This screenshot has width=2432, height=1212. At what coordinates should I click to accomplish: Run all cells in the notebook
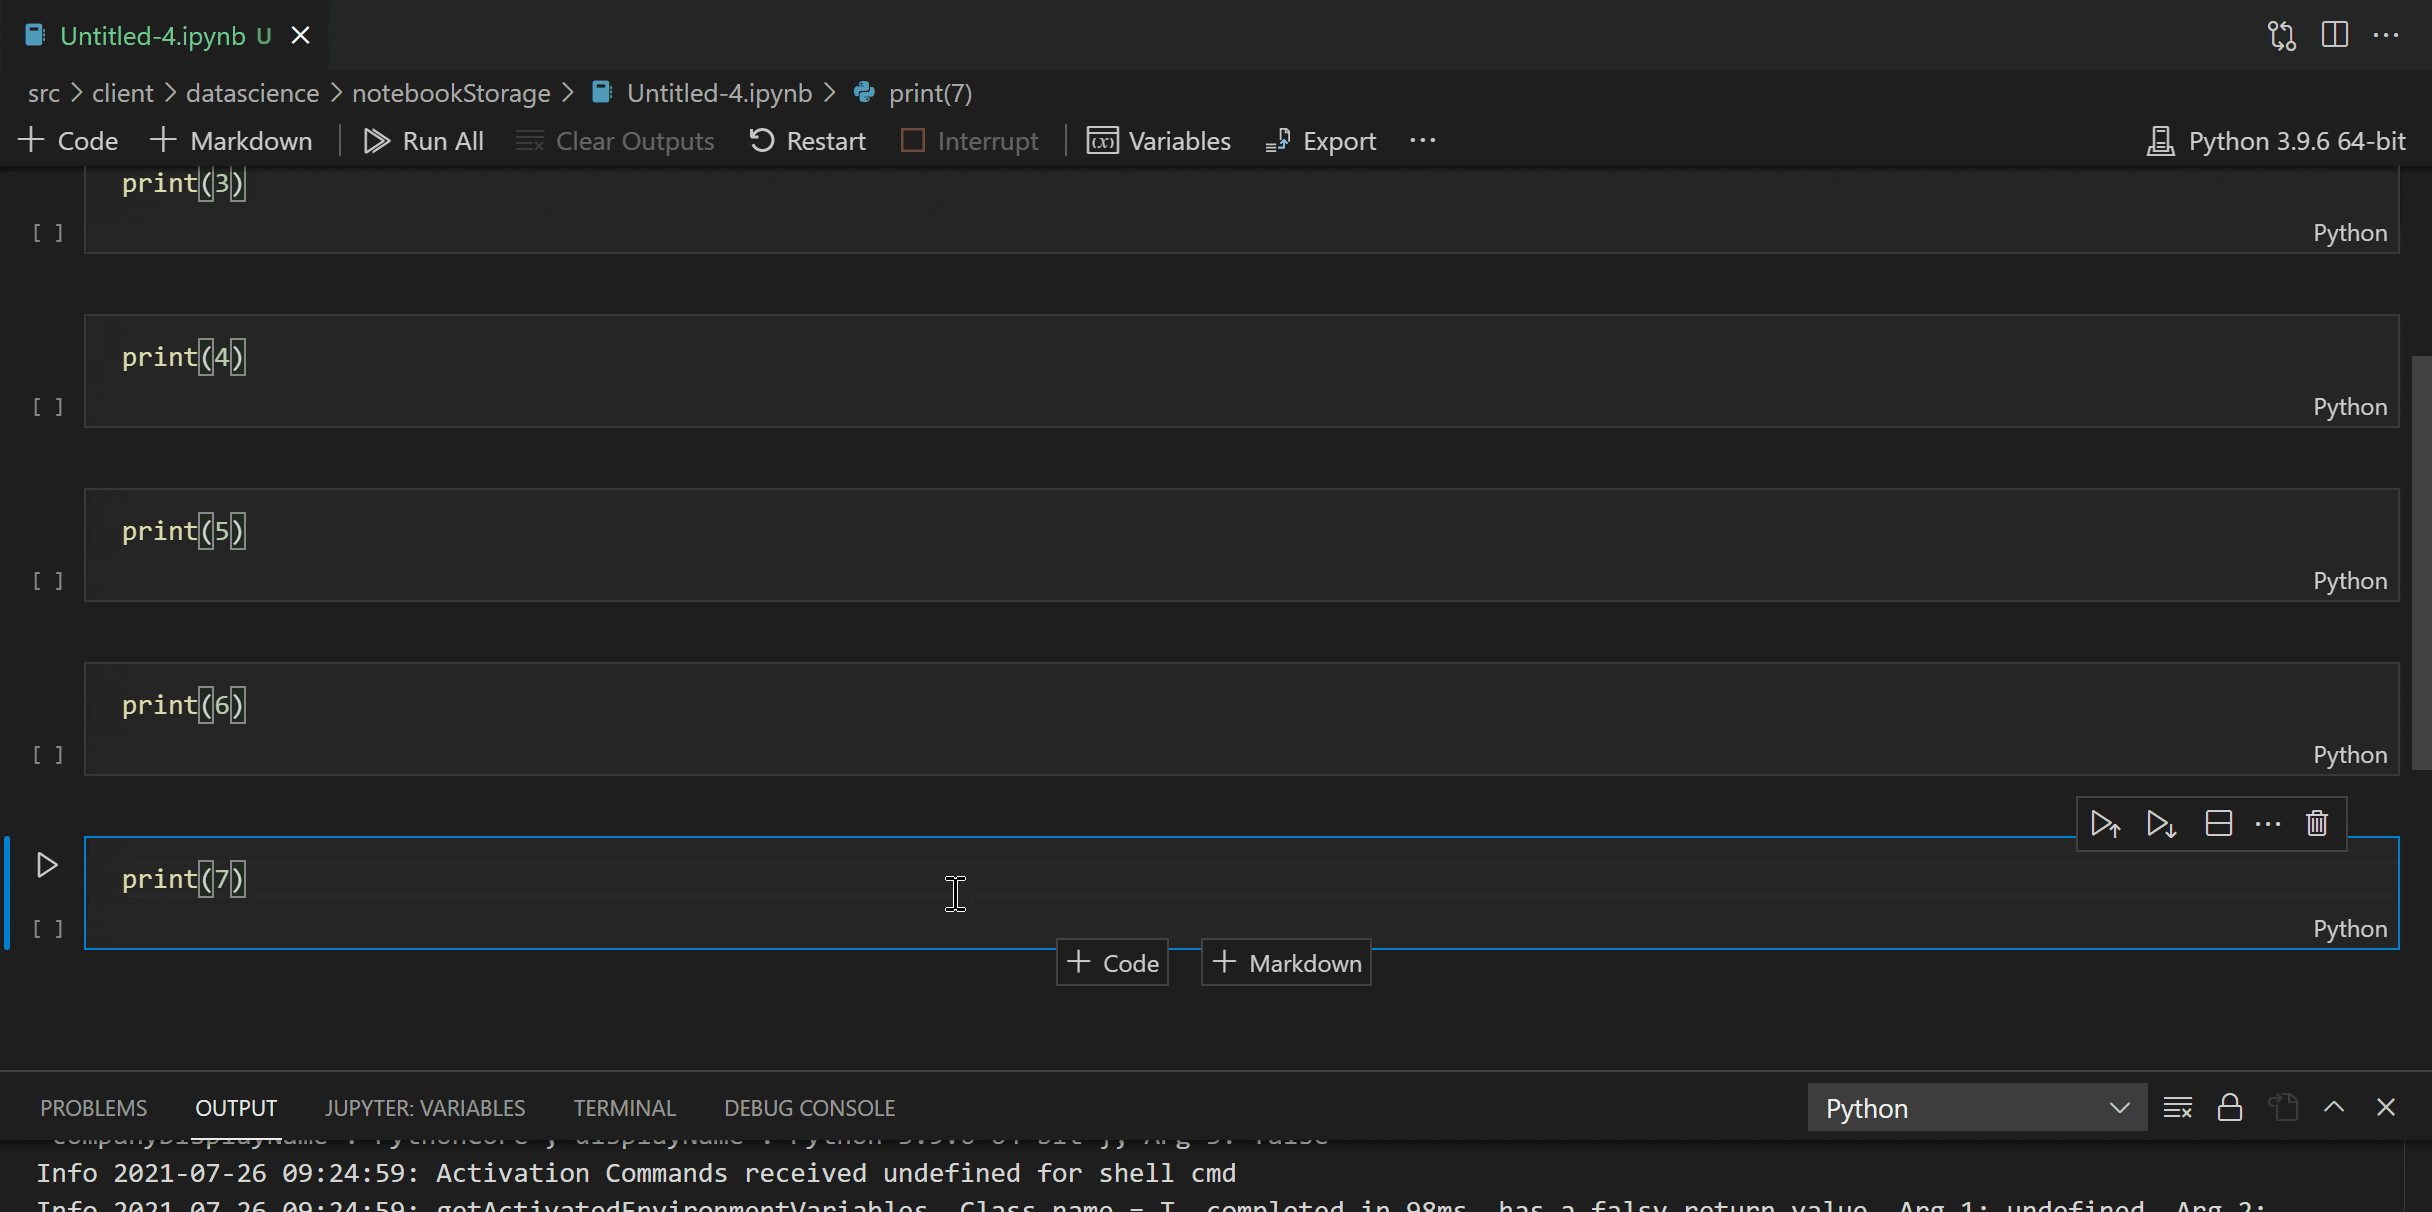click(x=424, y=140)
